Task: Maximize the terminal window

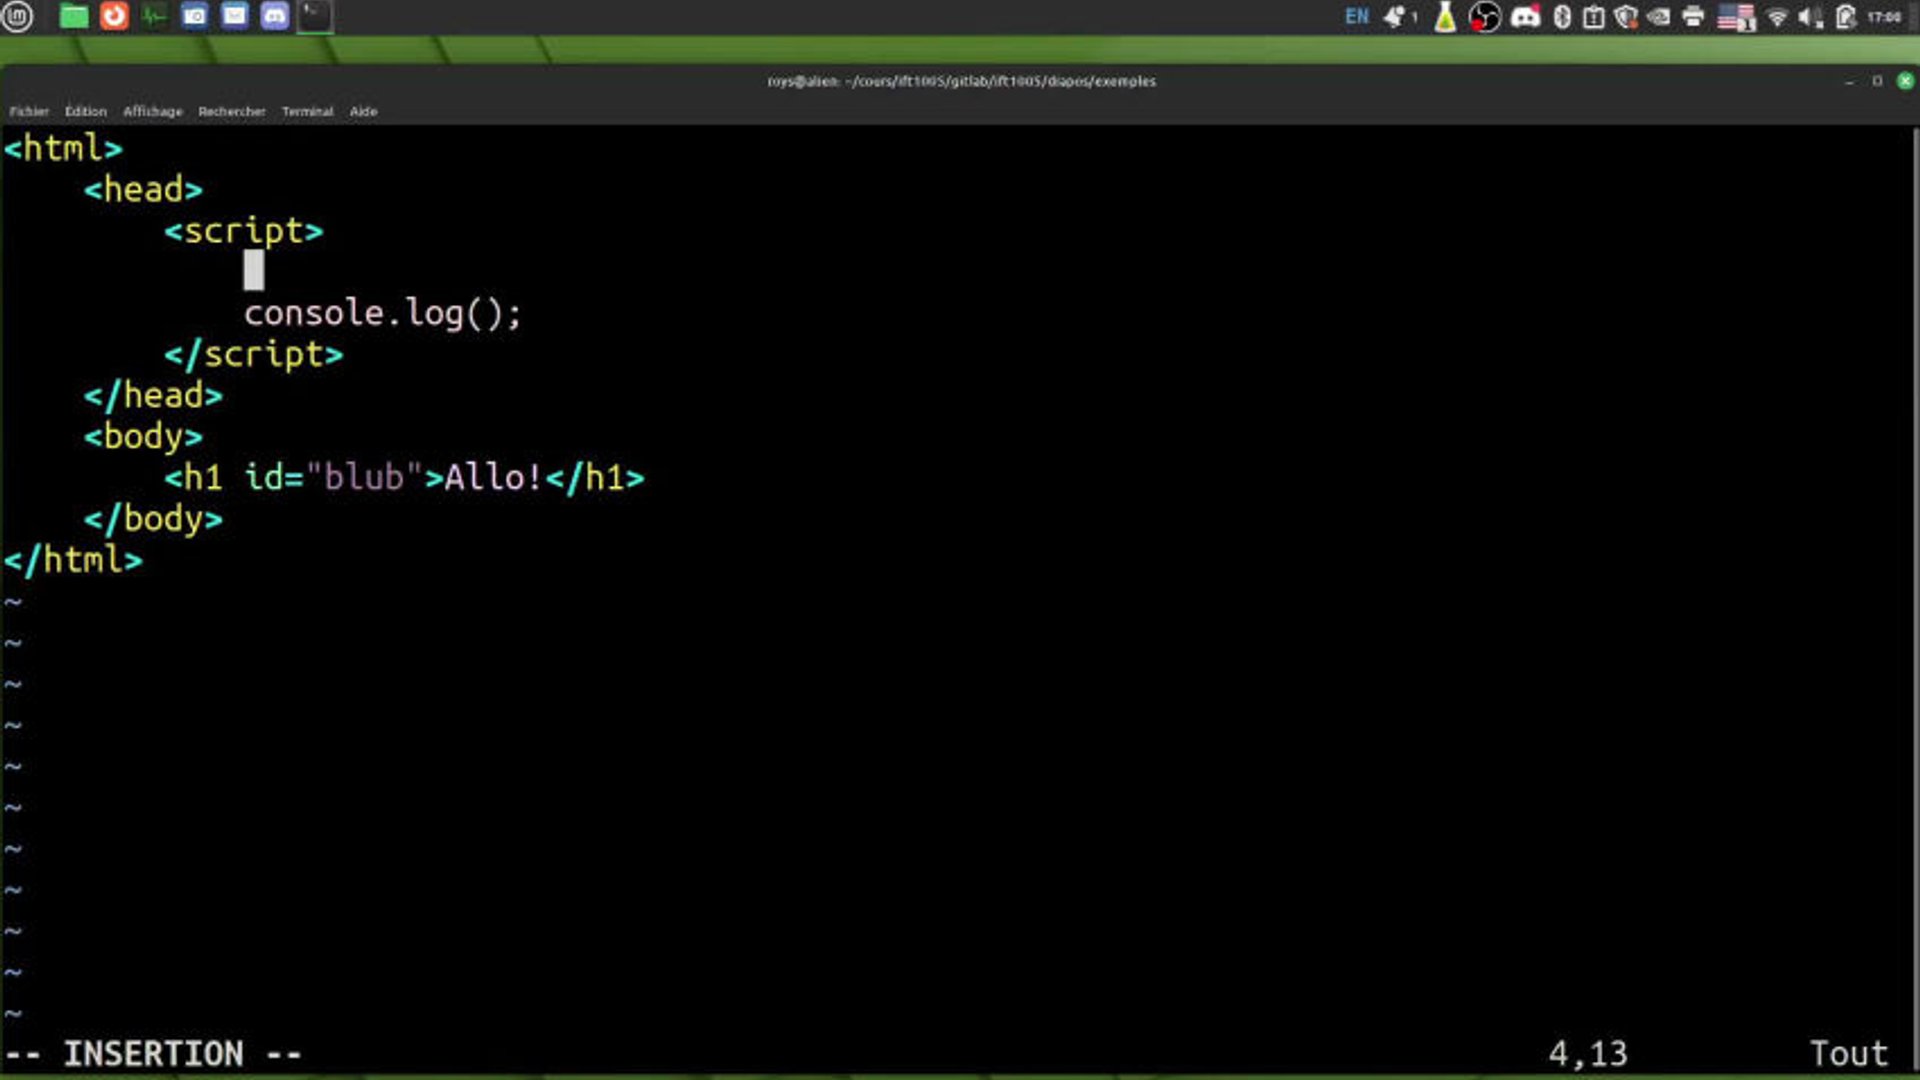Action: click(1877, 81)
